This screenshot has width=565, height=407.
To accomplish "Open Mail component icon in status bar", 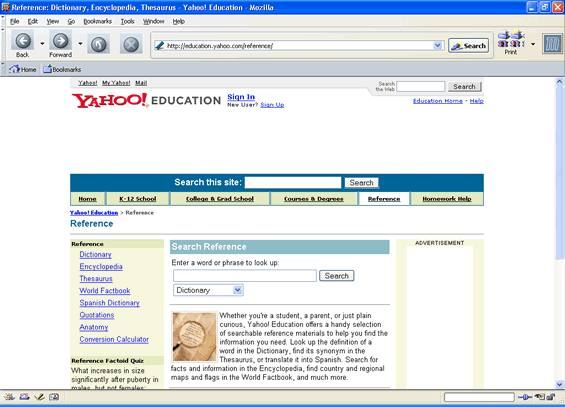I will [24, 397].
